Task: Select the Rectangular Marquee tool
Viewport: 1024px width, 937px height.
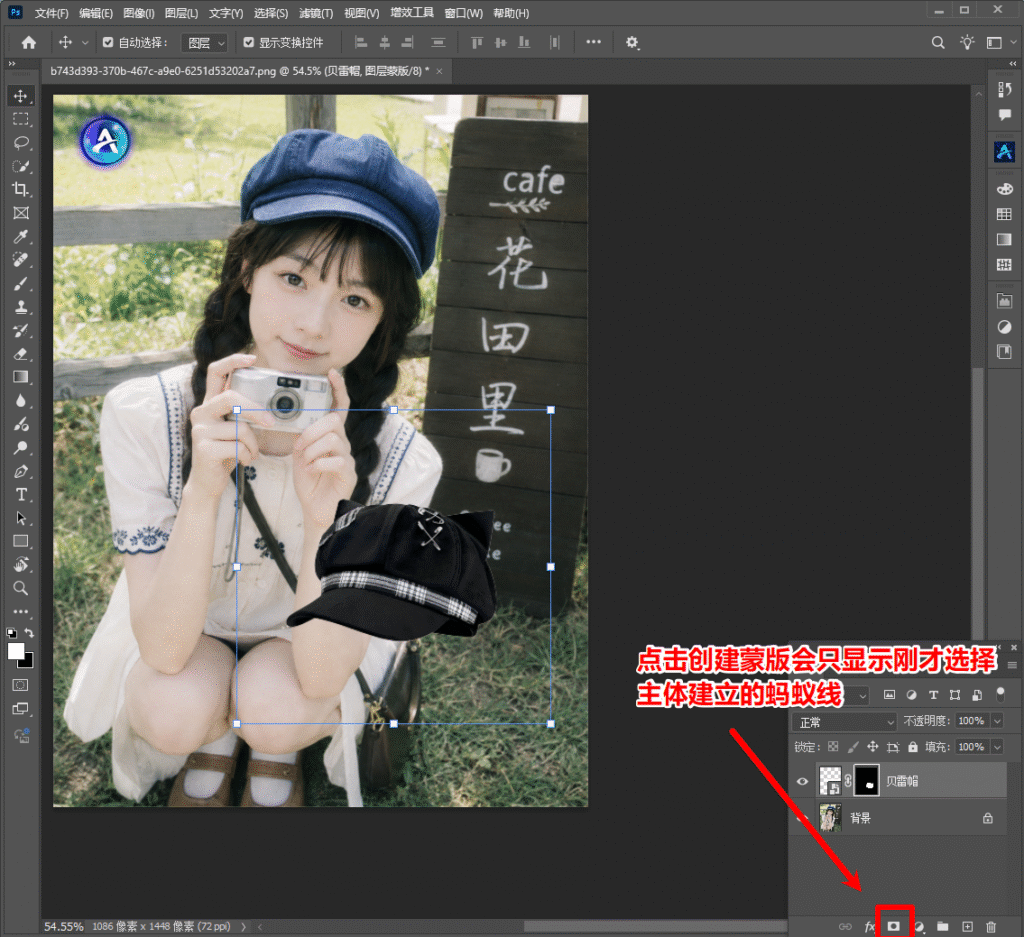Action: [21, 119]
